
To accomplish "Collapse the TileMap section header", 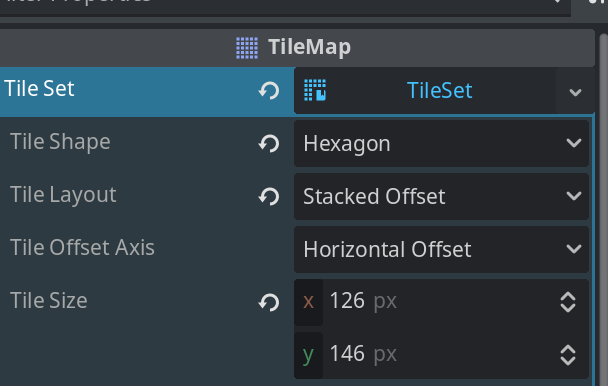I will 296,47.
